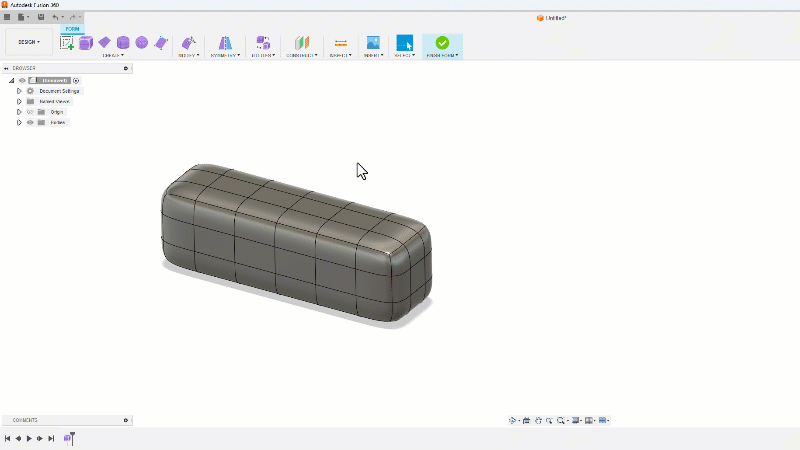Select the Box form tool
This screenshot has height=450, width=800.
(x=86, y=43)
